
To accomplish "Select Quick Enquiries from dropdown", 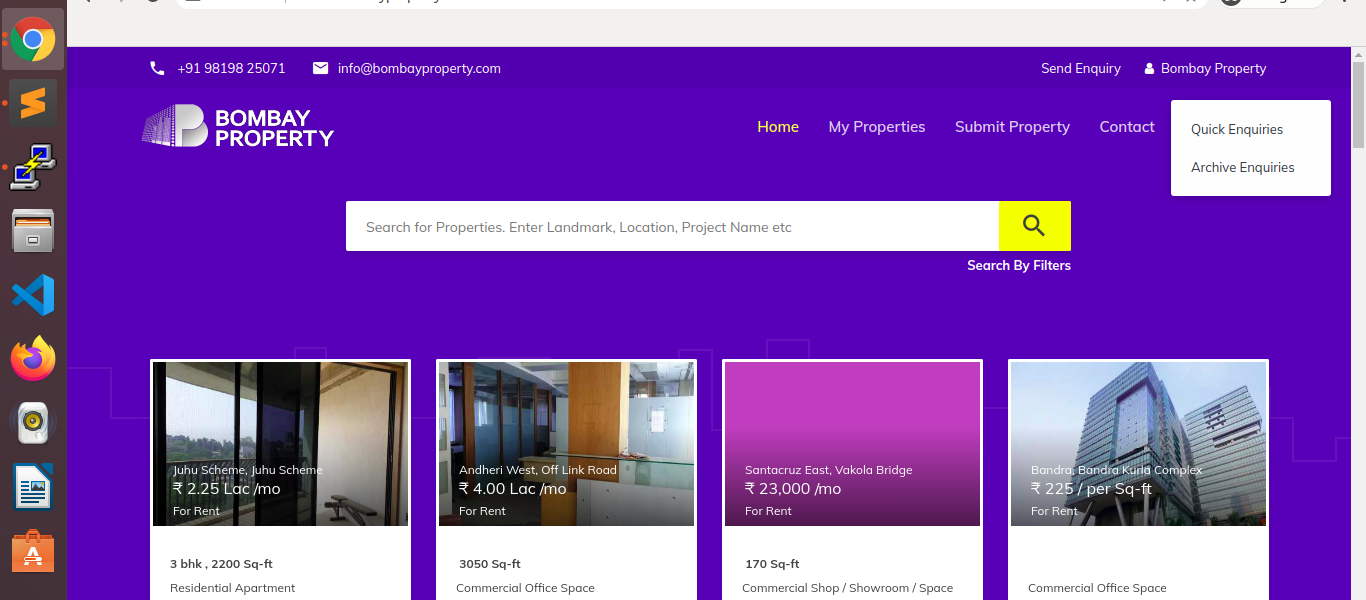I will (1236, 129).
